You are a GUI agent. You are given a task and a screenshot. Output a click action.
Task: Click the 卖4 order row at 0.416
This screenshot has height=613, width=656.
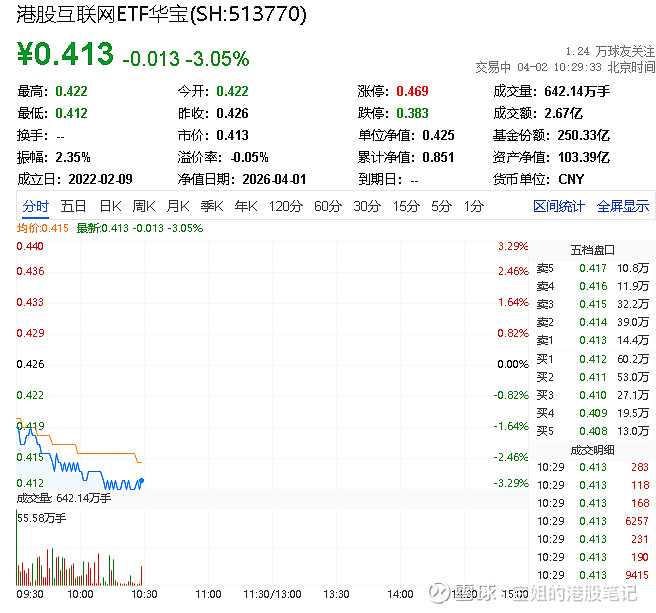[x=592, y=286]
